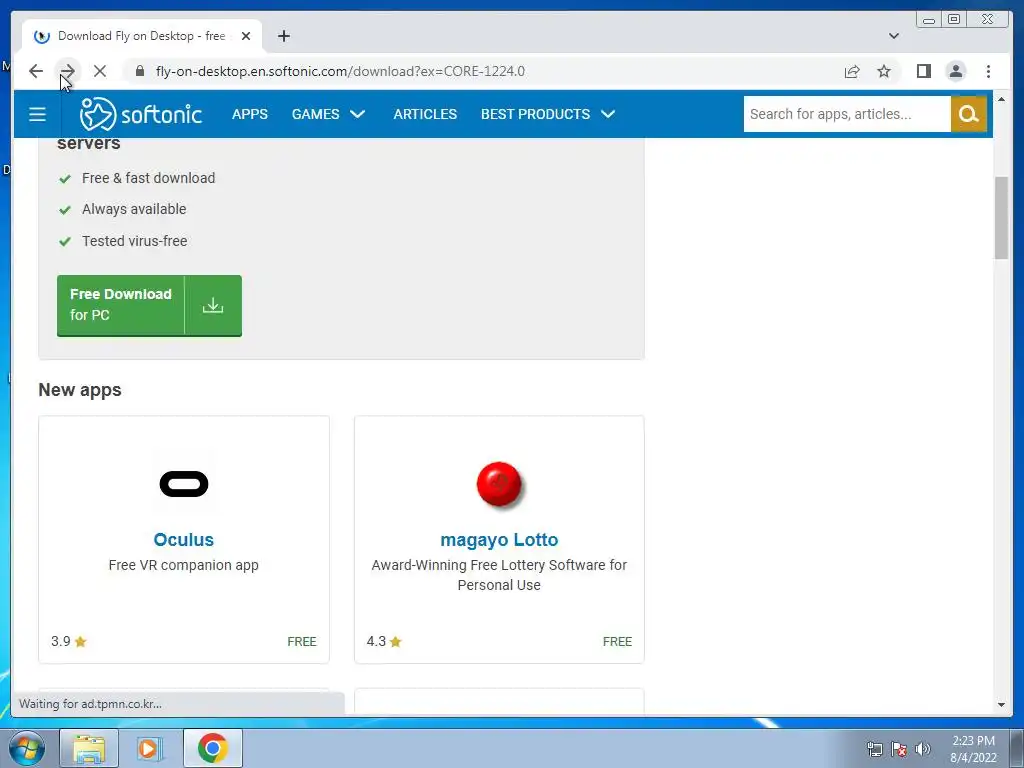
Task: Click the download arrow icon on green button
Action: (x=213, y=306)
